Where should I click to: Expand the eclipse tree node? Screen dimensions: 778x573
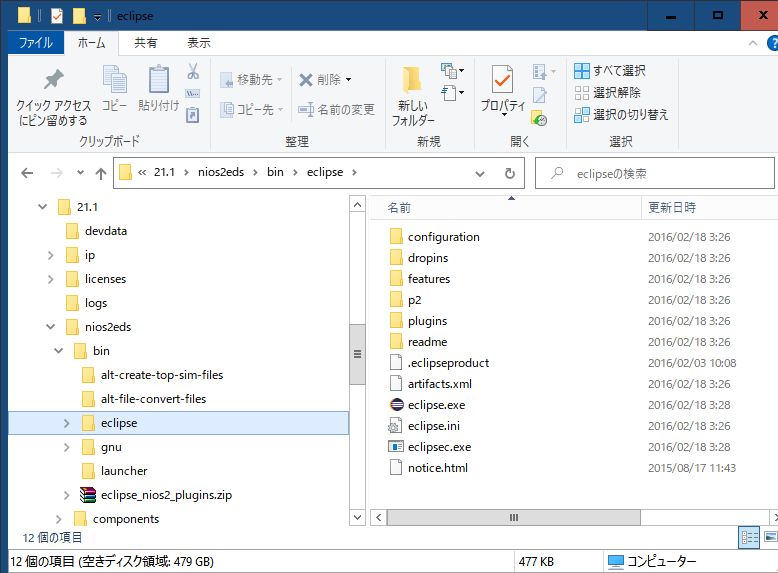[x=66, y=423]
